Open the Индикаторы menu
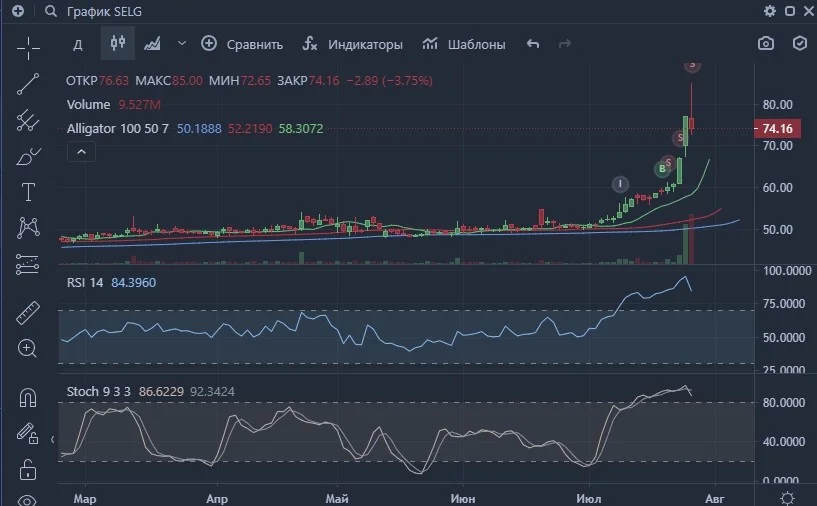Viewport: 817px width, 506px height. [x=353, y=44]
